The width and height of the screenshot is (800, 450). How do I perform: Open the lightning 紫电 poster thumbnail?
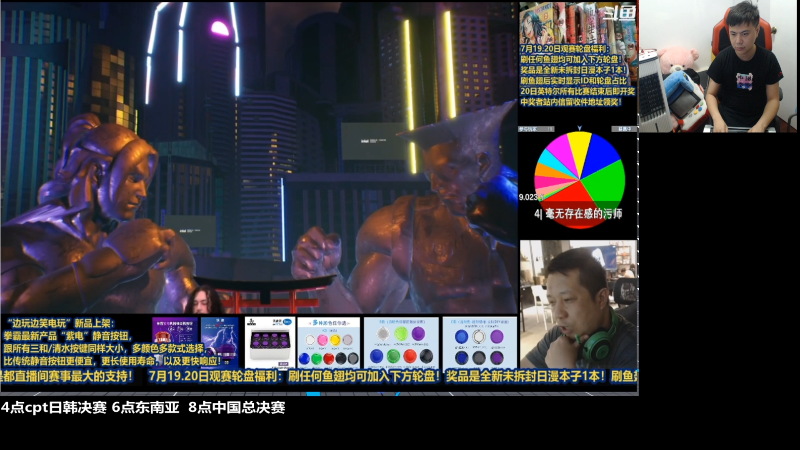[219, 341]
